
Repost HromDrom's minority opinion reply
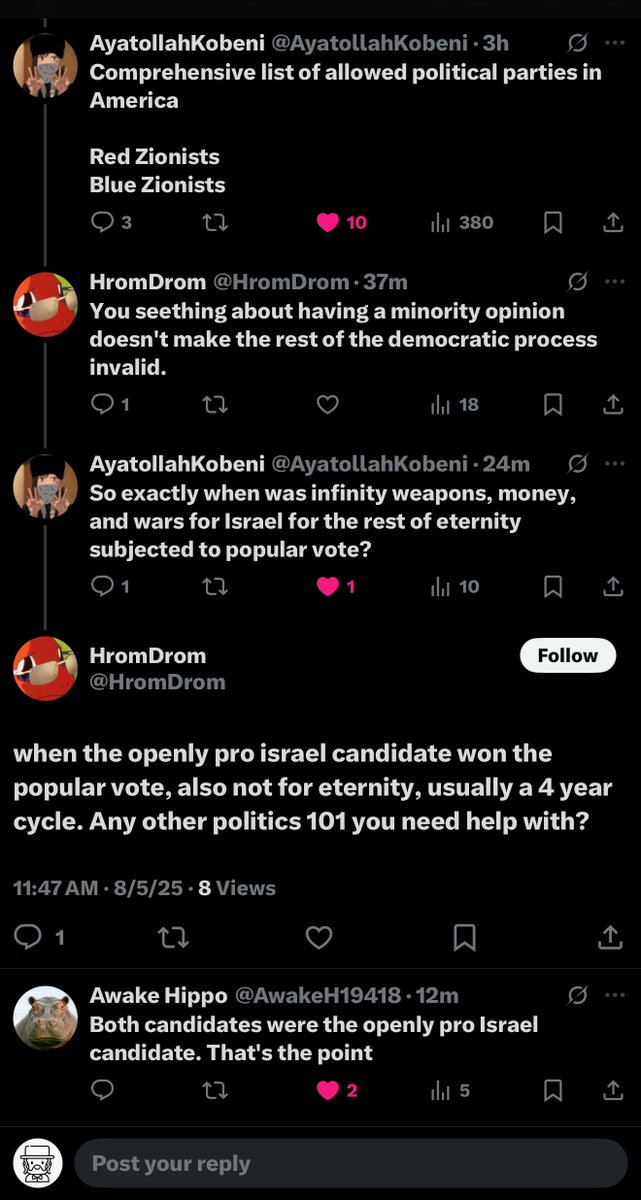214,405
